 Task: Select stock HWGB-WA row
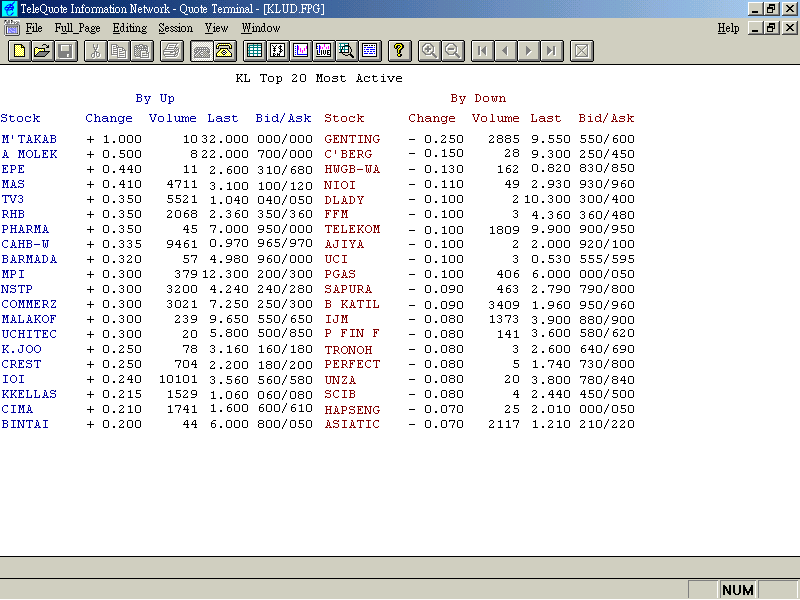(352, 169)
